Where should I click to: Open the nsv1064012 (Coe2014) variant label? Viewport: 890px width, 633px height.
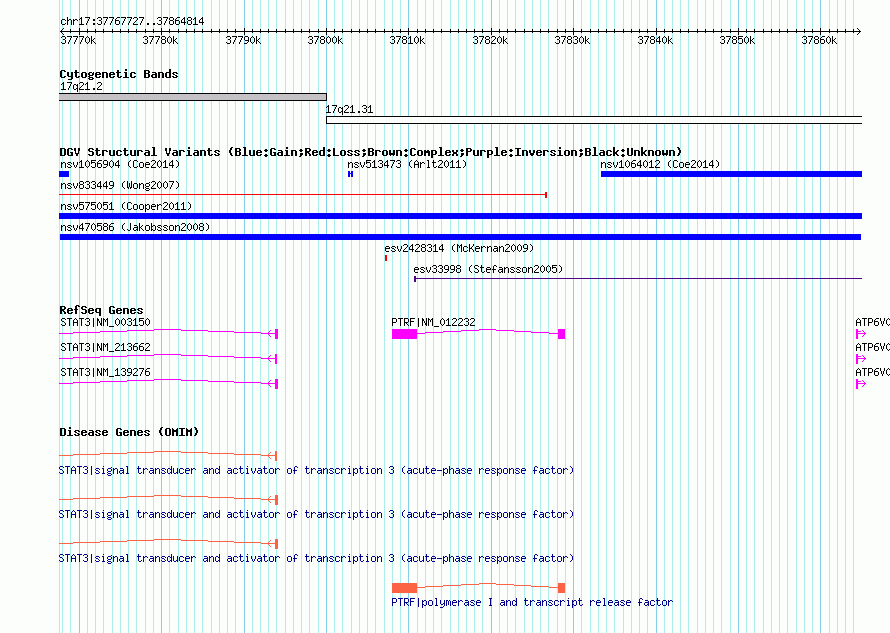660,164
